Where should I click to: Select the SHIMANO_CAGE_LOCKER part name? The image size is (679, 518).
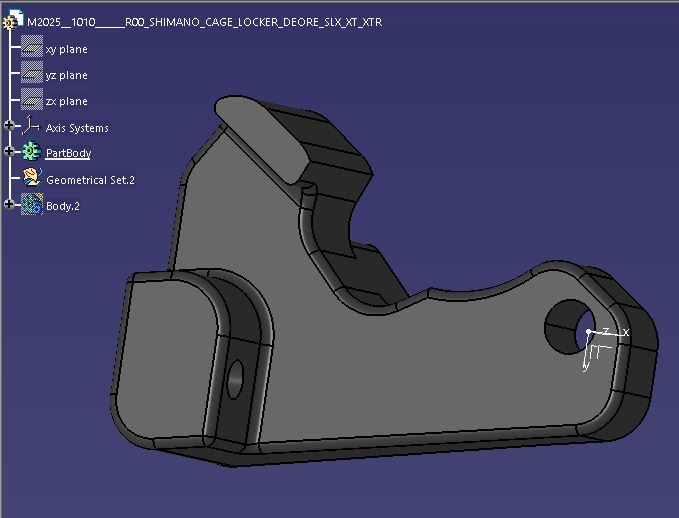click(x=204, y=22)
